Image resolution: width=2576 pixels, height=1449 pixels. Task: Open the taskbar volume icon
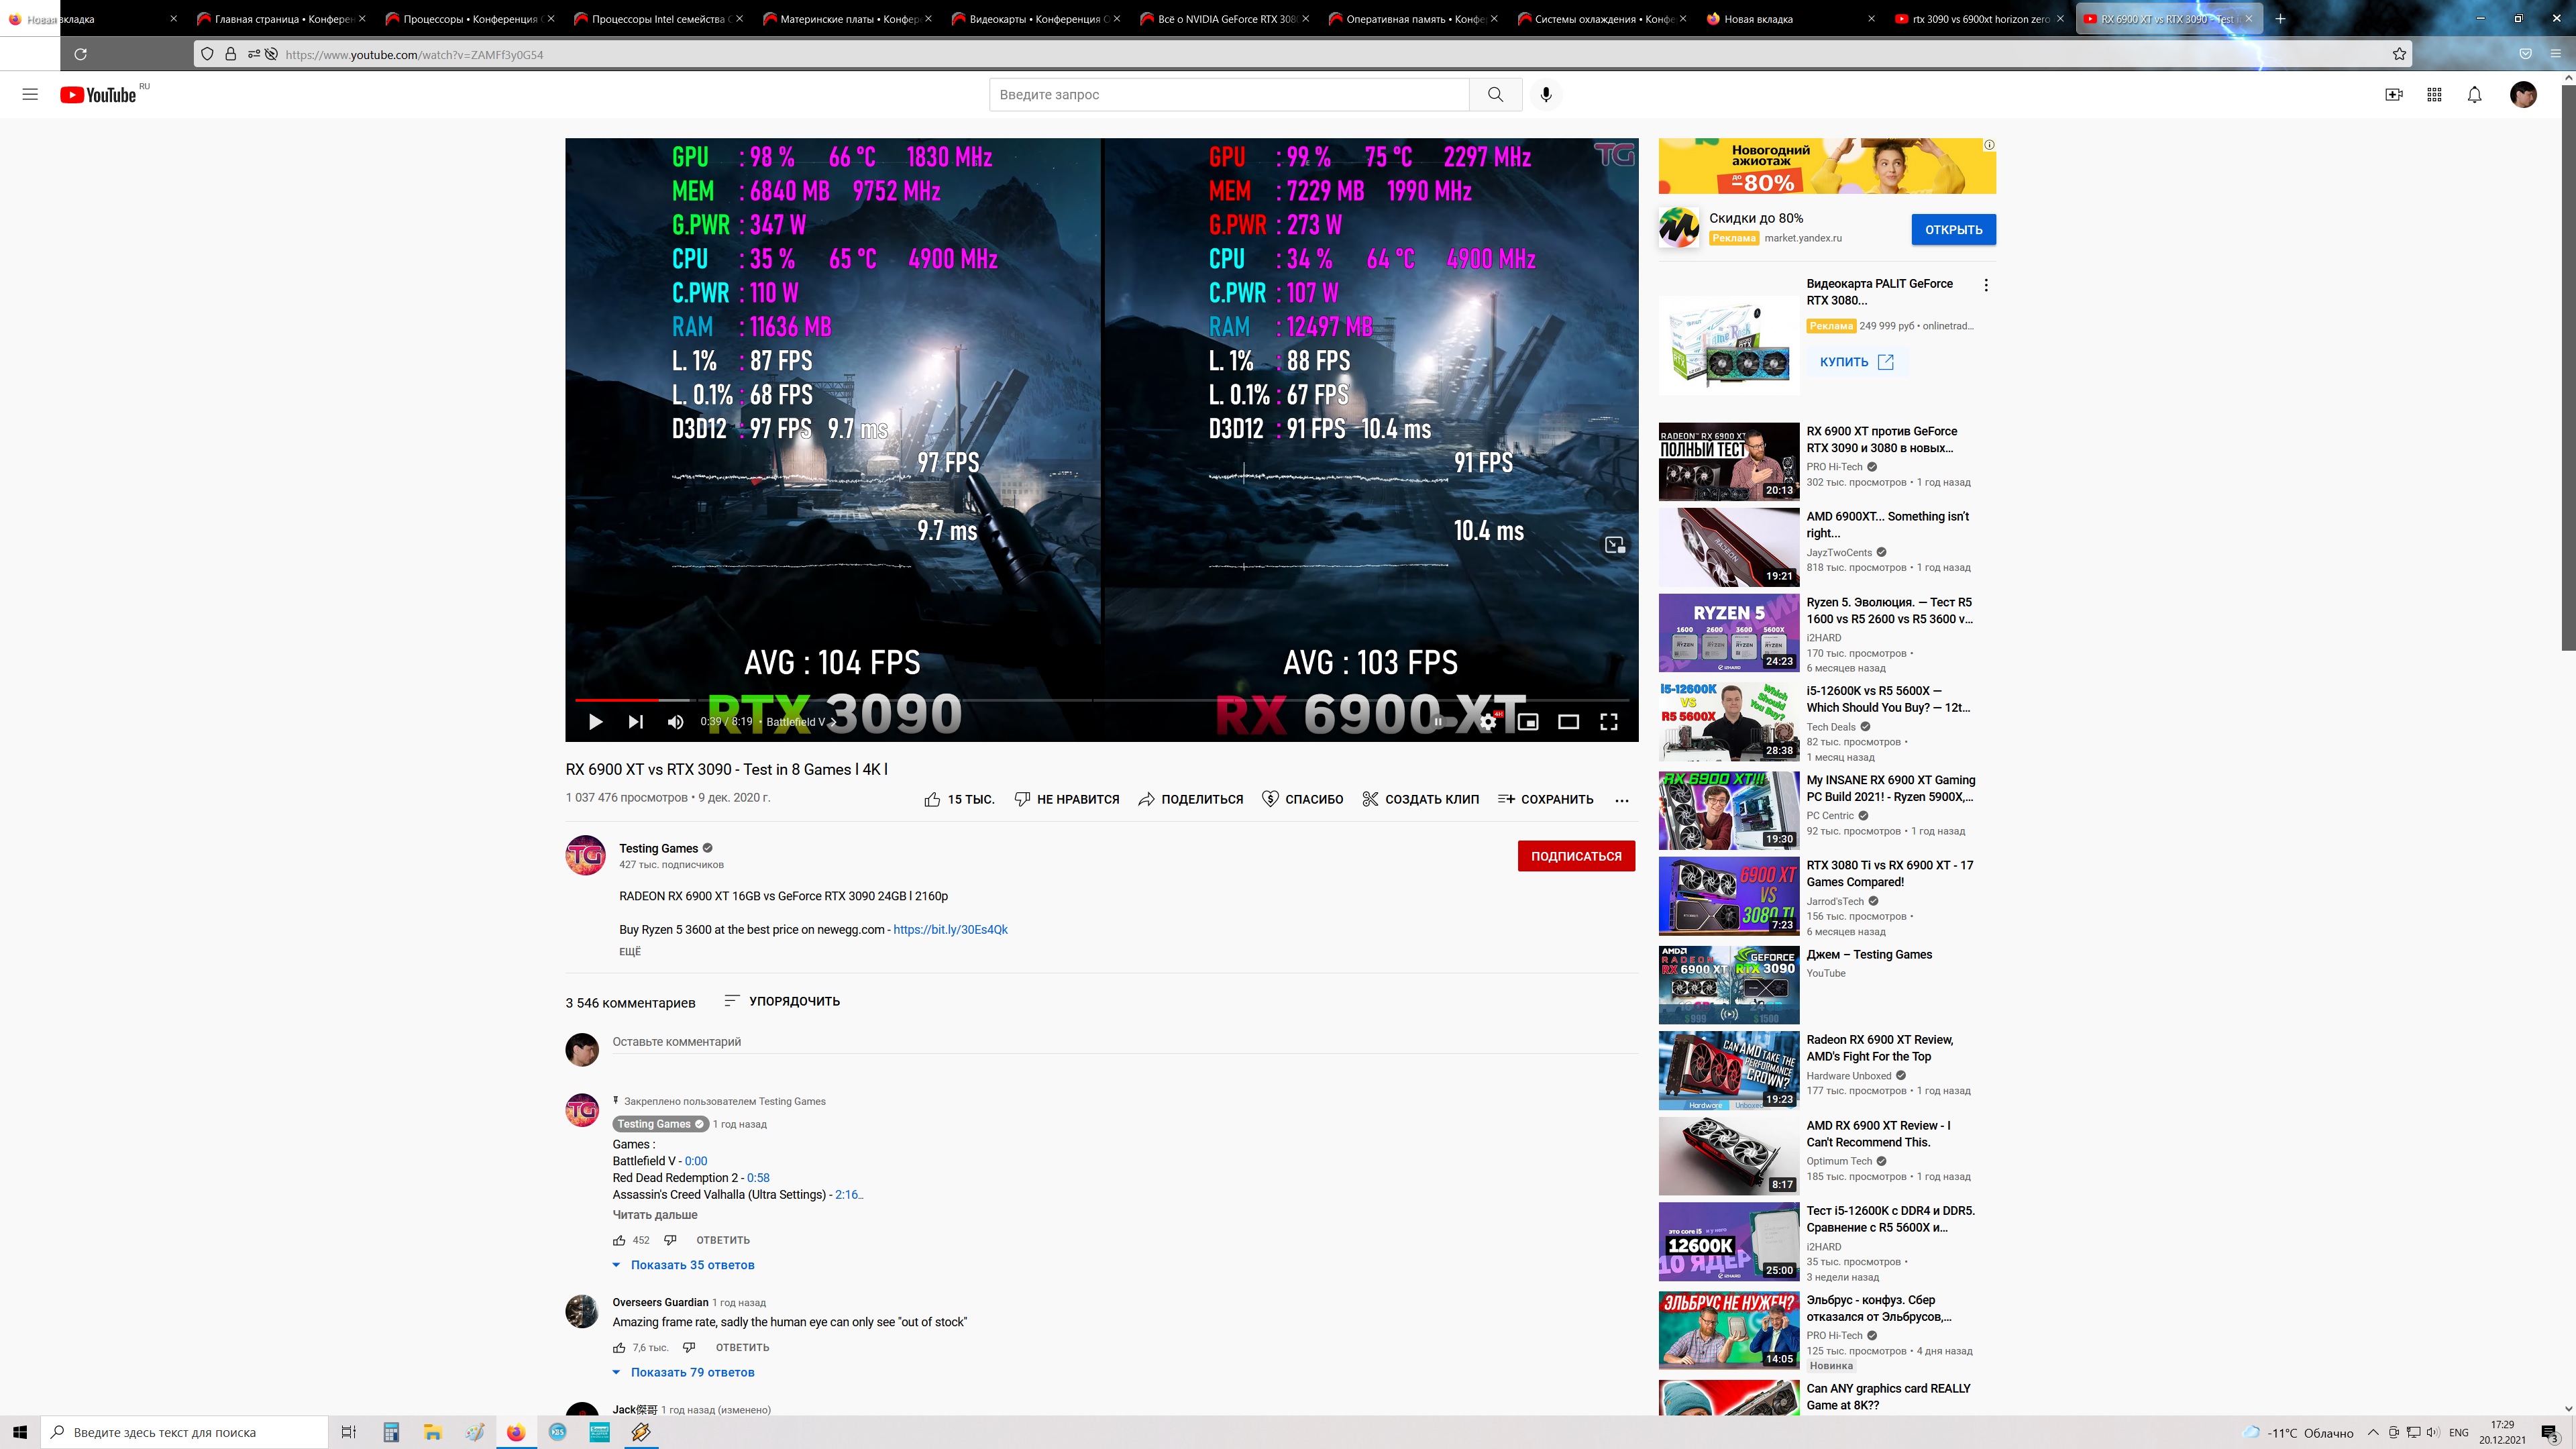coord(2432,1432)
